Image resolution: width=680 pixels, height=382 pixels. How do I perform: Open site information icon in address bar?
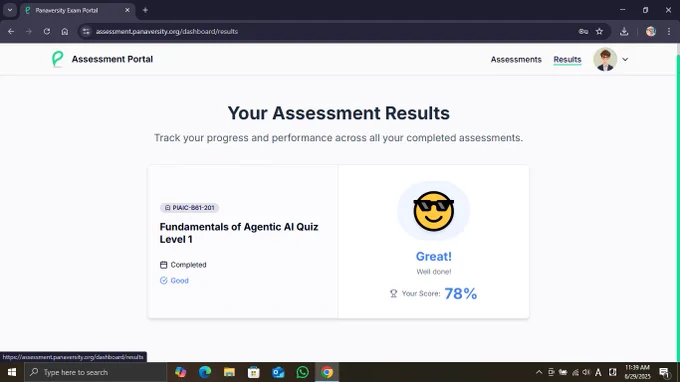click(x=86, y=31)
